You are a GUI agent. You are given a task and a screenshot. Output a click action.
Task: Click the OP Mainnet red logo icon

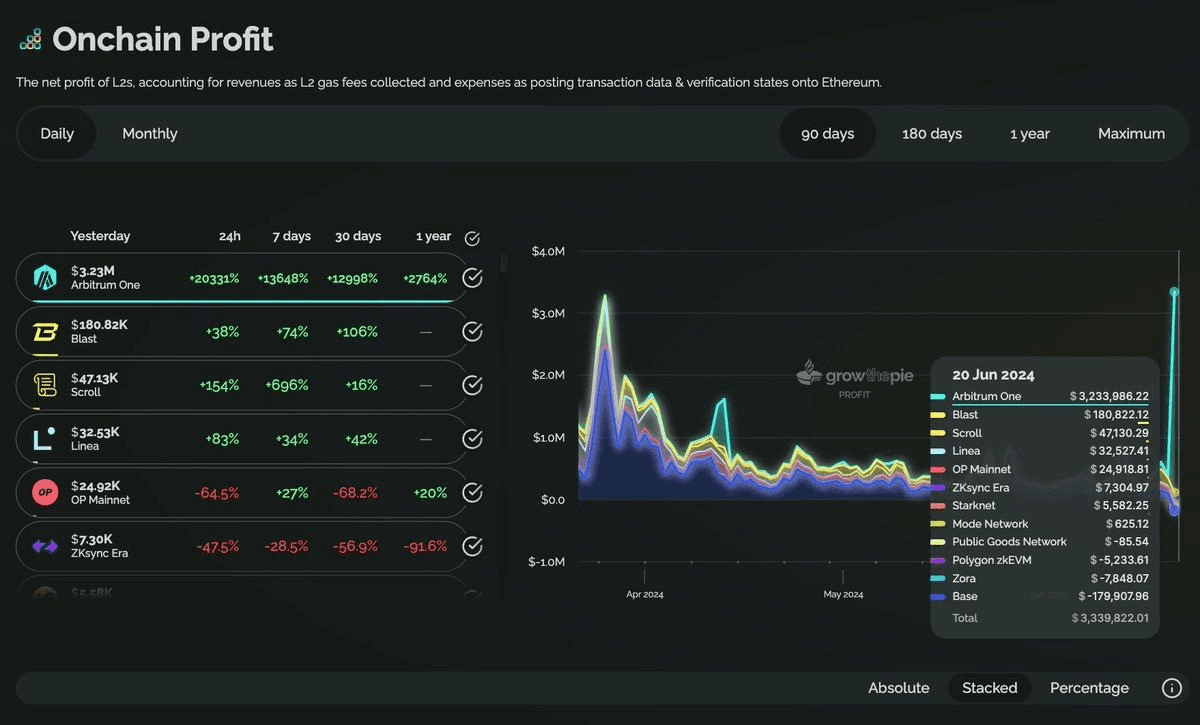point(46,492)
